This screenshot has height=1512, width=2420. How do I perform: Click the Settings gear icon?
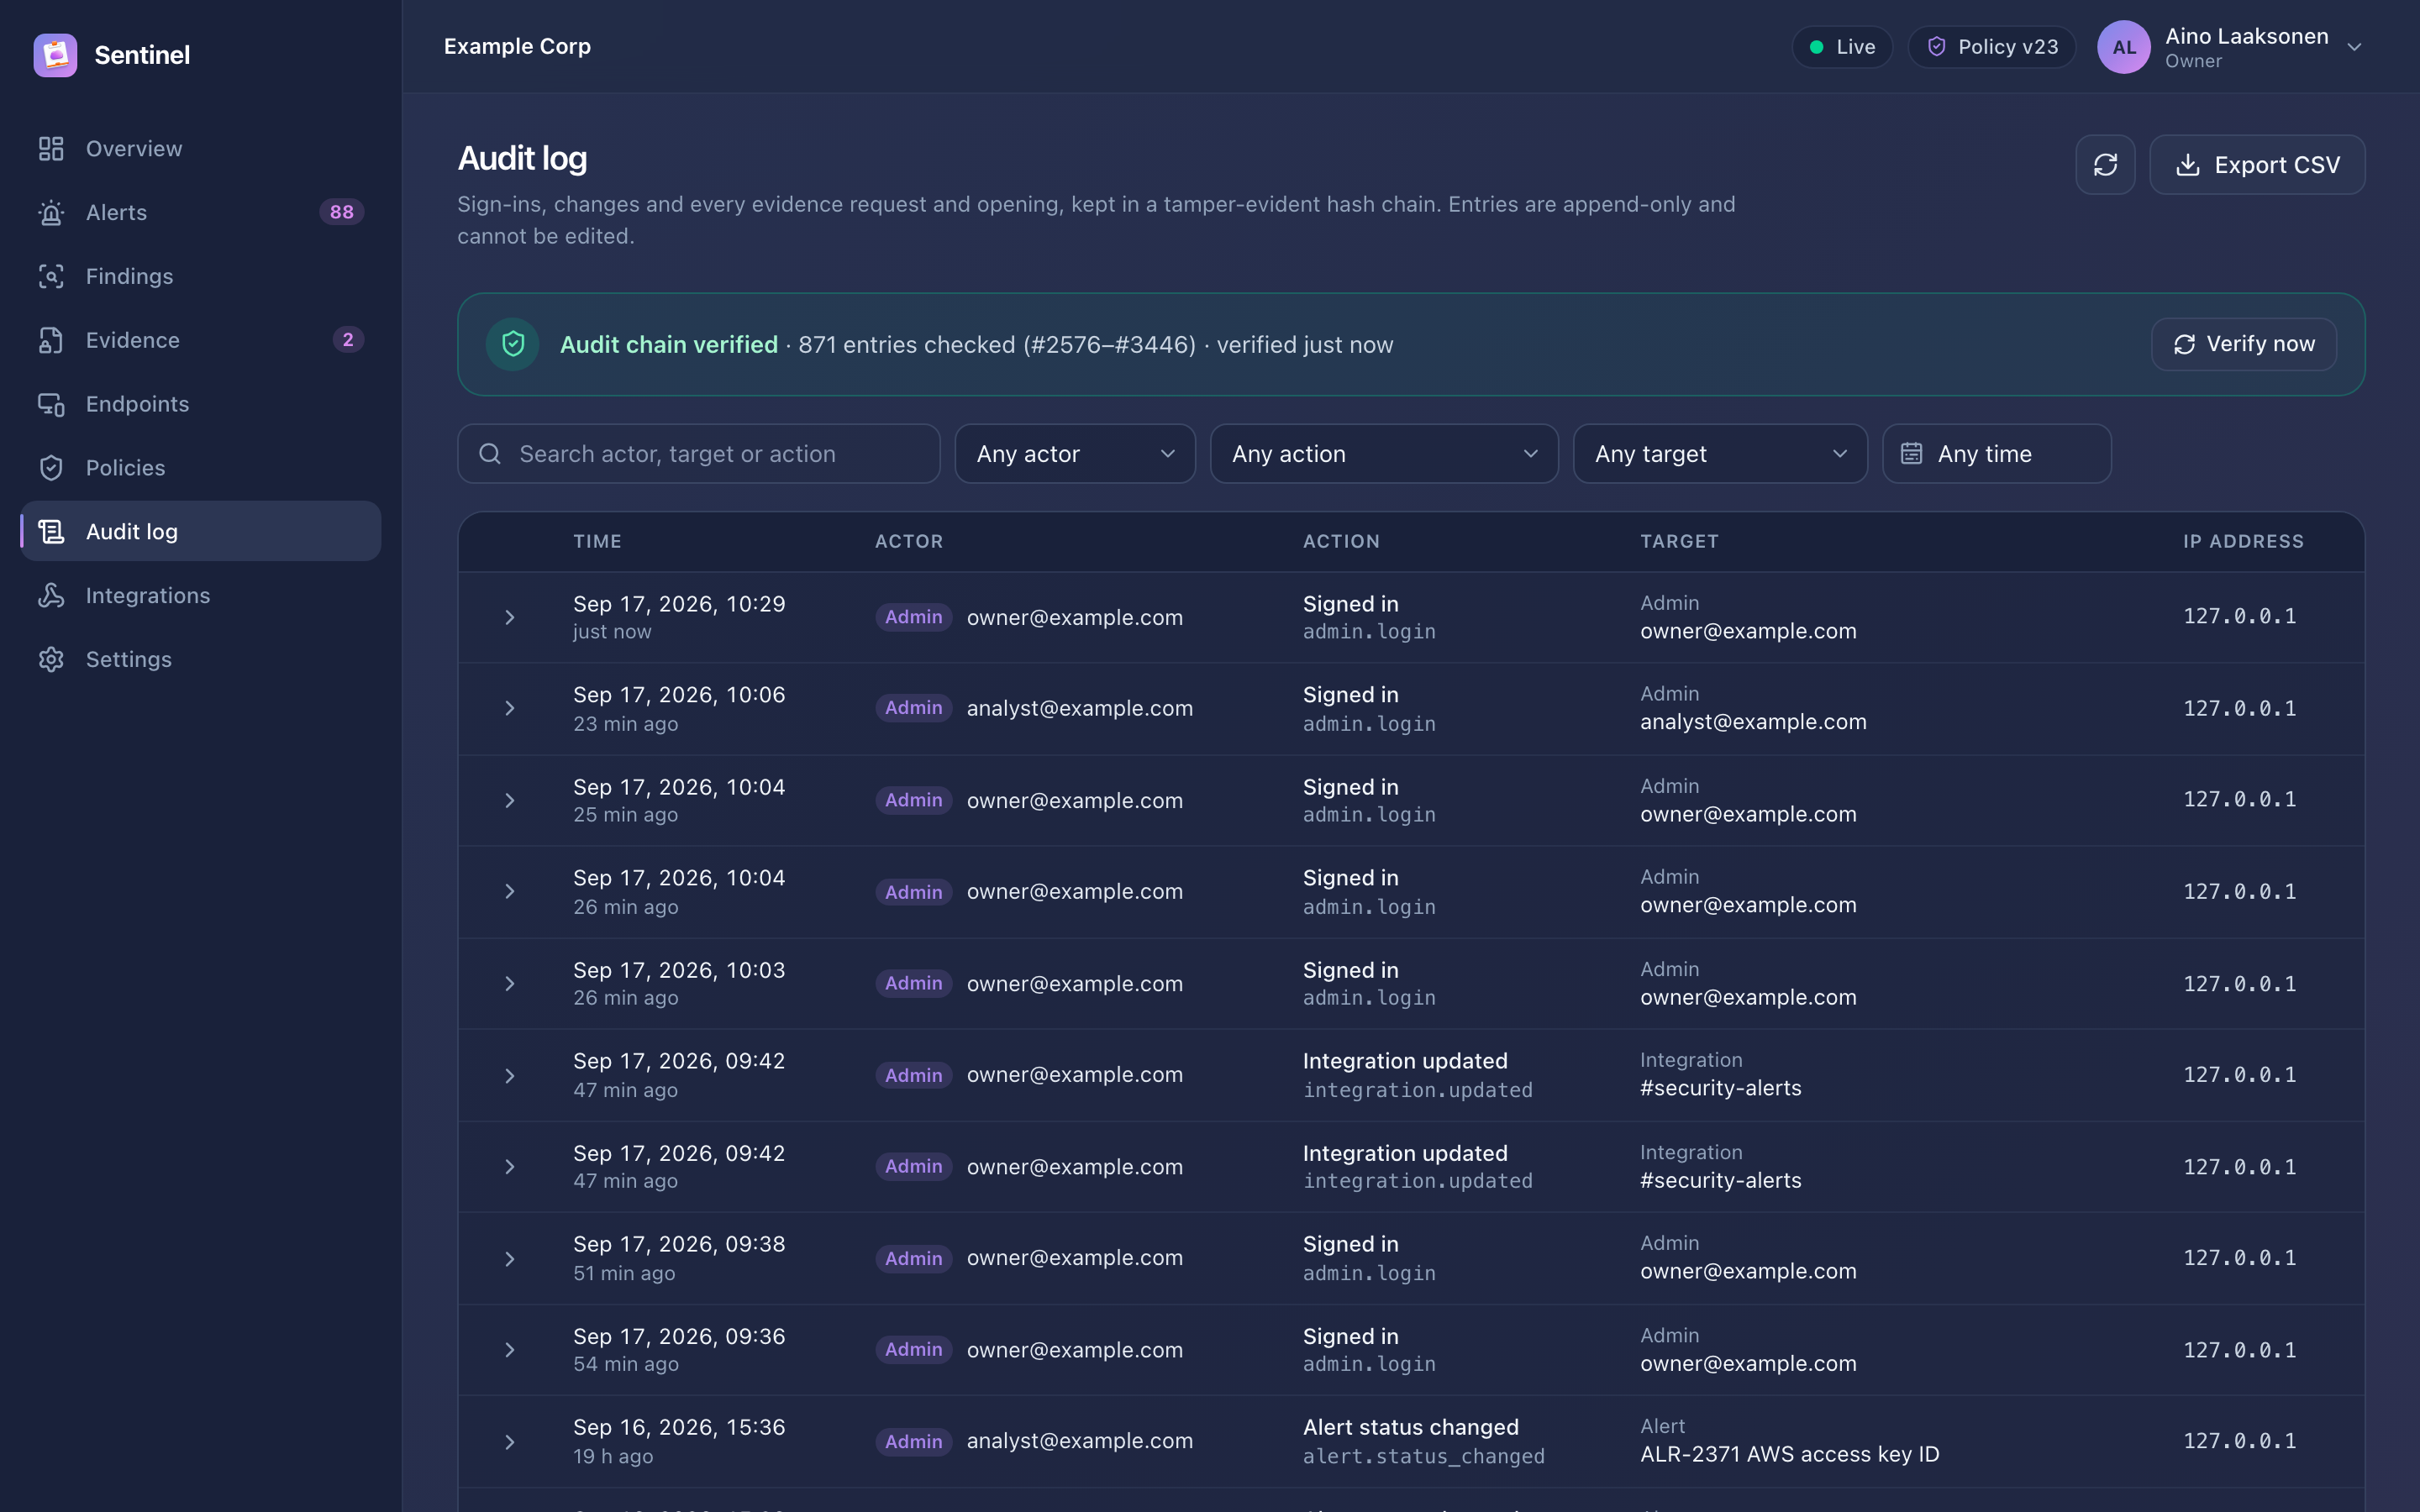(51, 659)
